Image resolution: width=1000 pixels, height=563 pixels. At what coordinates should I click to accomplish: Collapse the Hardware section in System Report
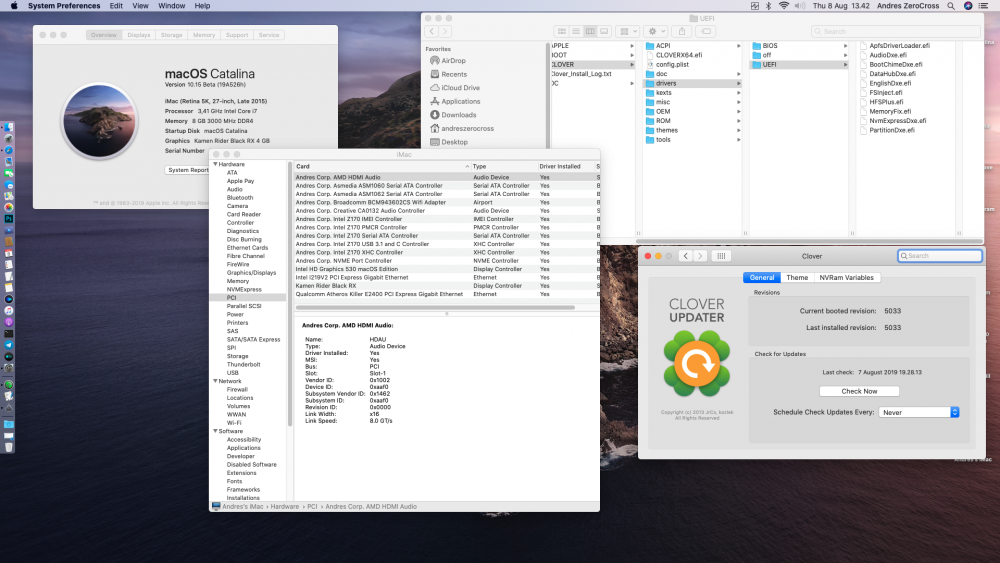(216, 164)
